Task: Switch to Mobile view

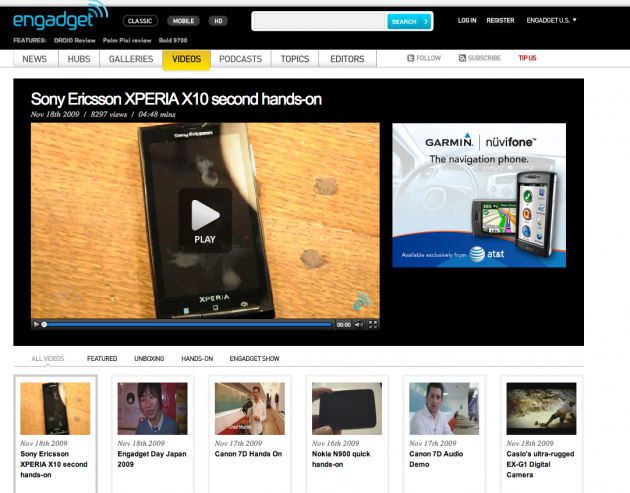Action: click(183, 21)
